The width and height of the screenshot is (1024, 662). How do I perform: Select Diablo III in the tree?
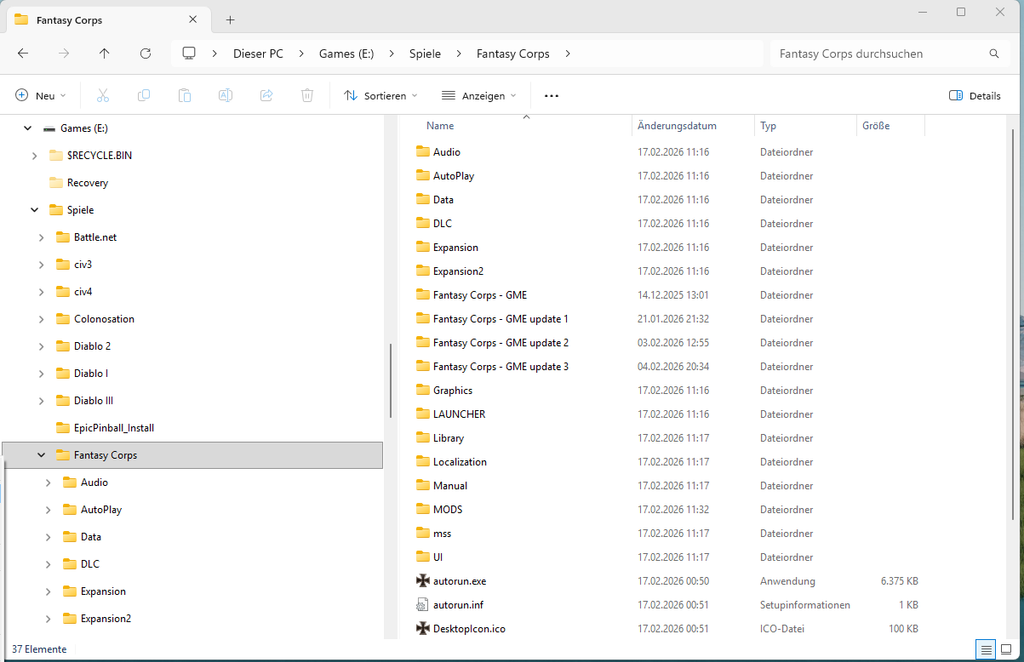pos(93,400)
